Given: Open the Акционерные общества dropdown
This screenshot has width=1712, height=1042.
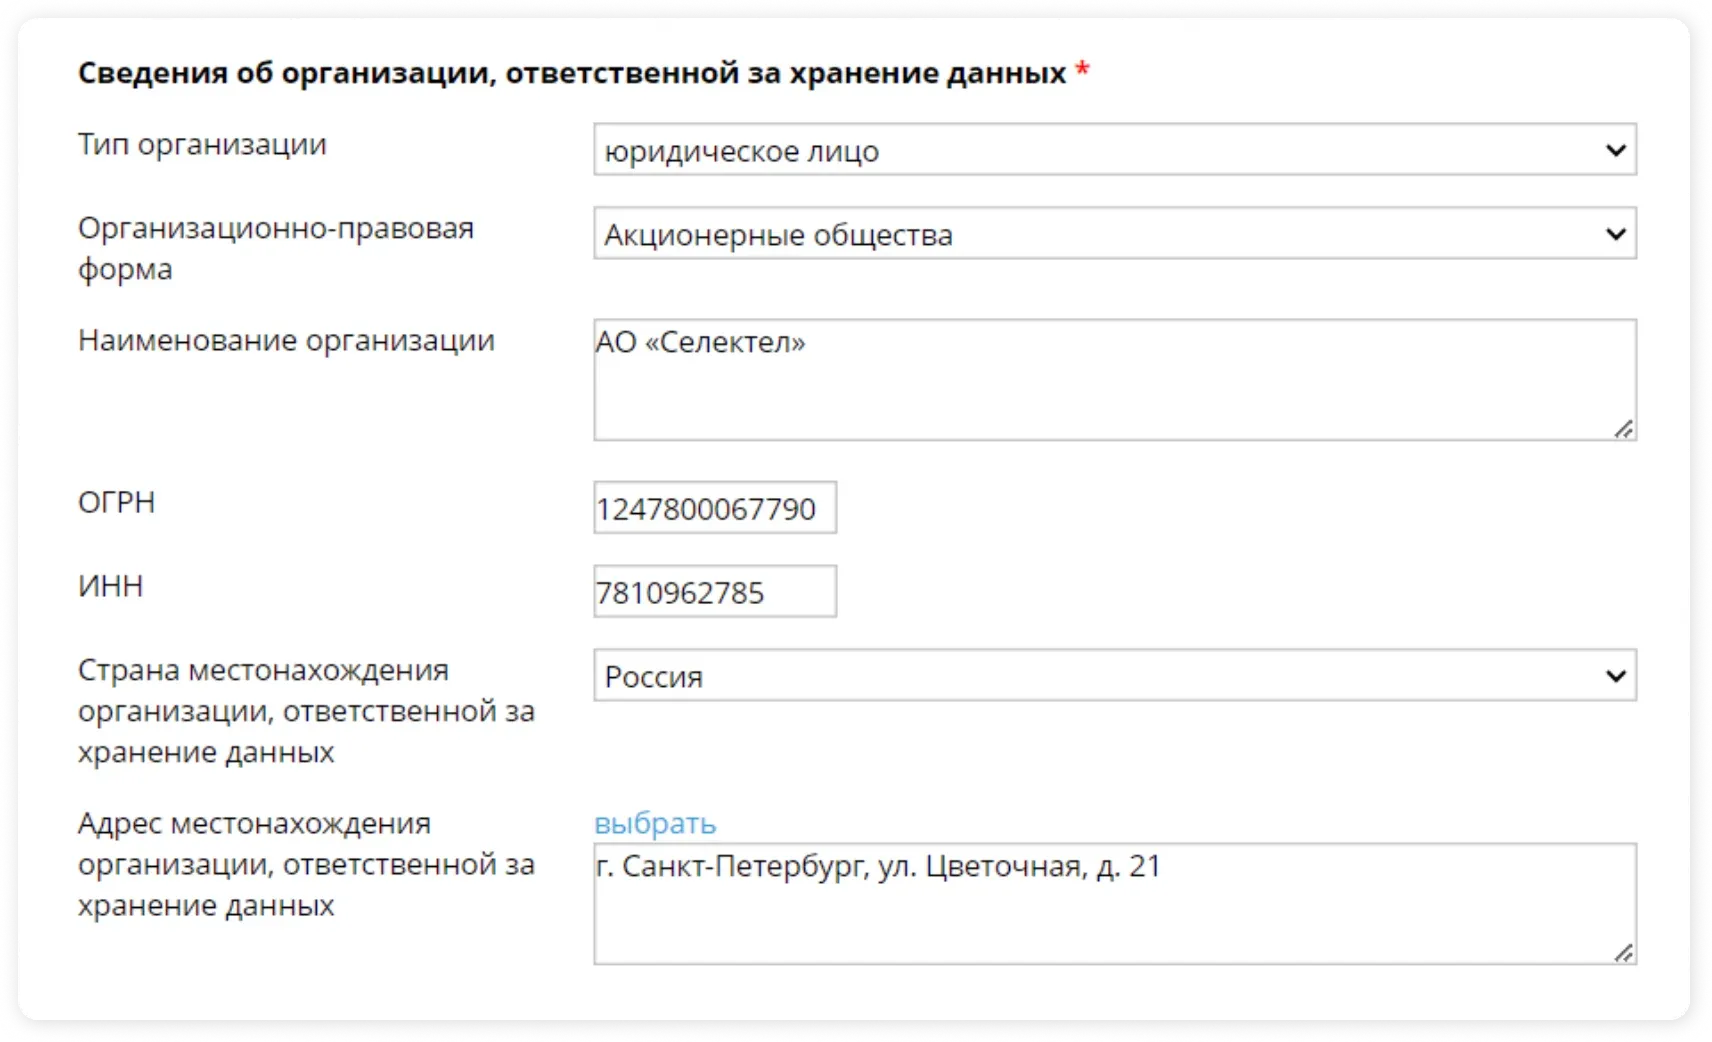Looking at the screenshot, I should [x=1000, y=233].
